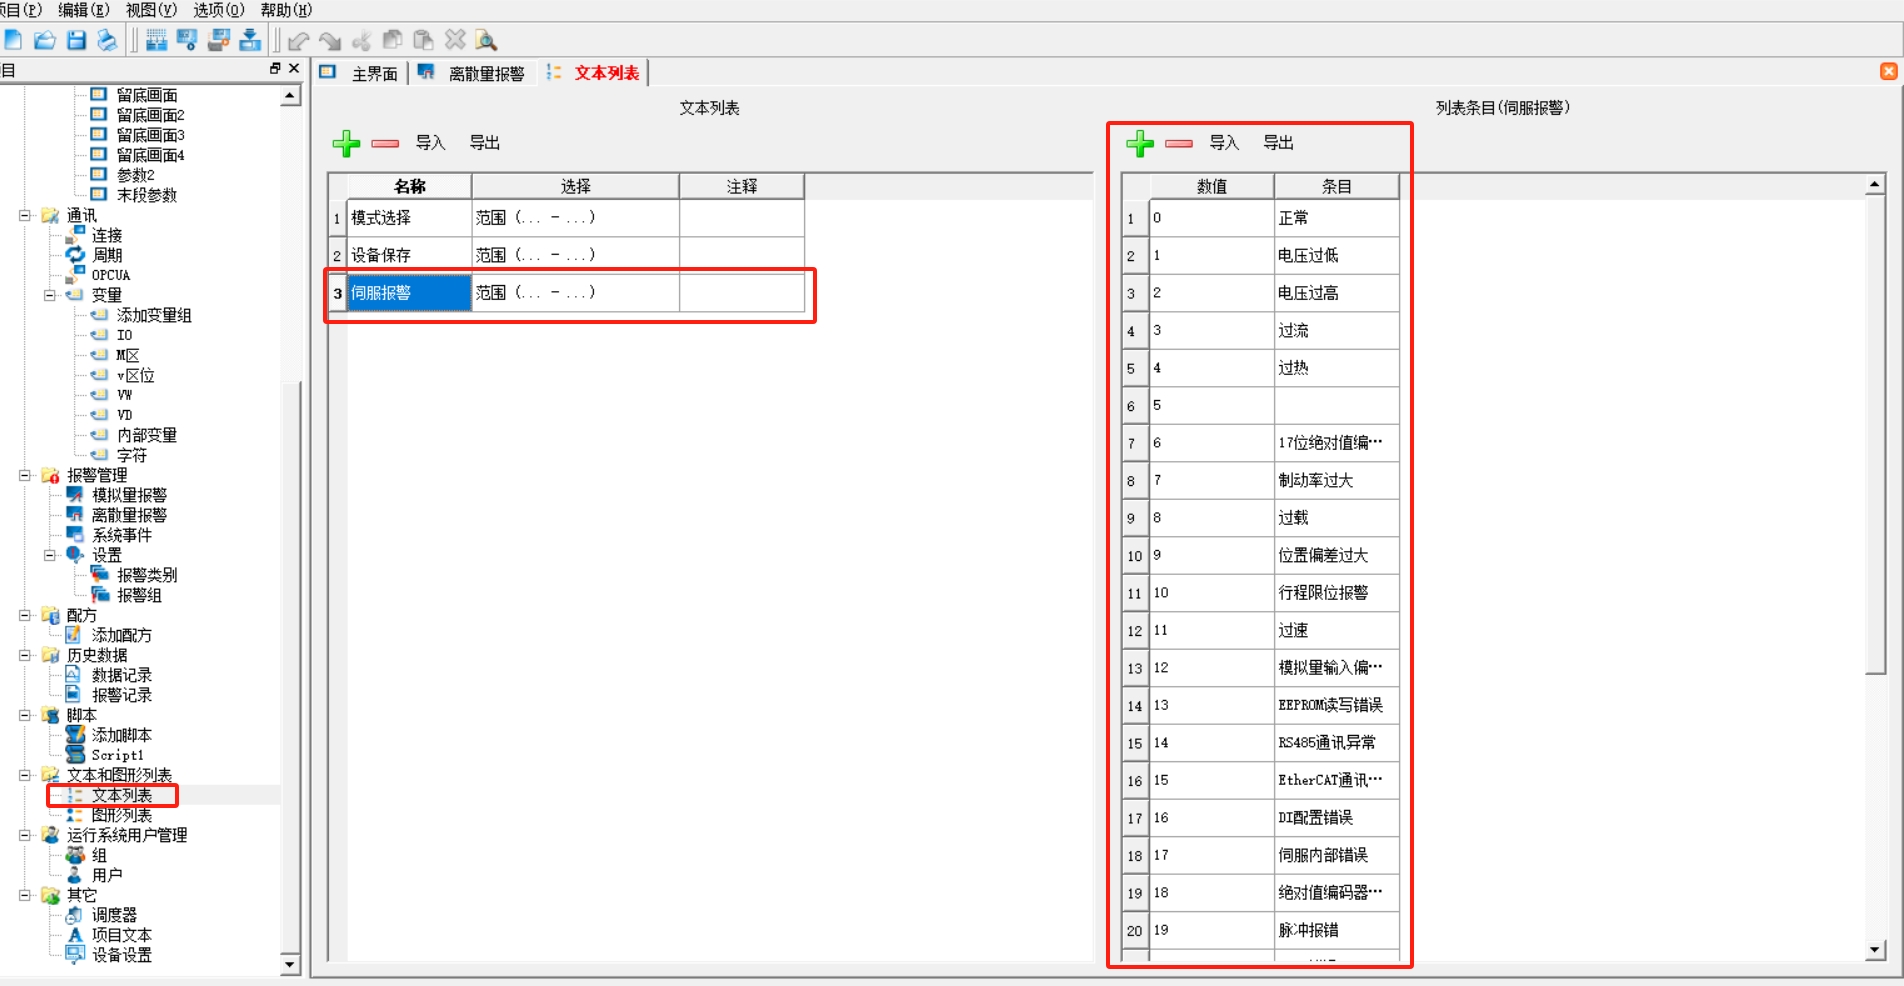Collapse the 变量 tree node
This screenshot has width=1904, height=986.
pyautogui.click(x=49, y=295)
